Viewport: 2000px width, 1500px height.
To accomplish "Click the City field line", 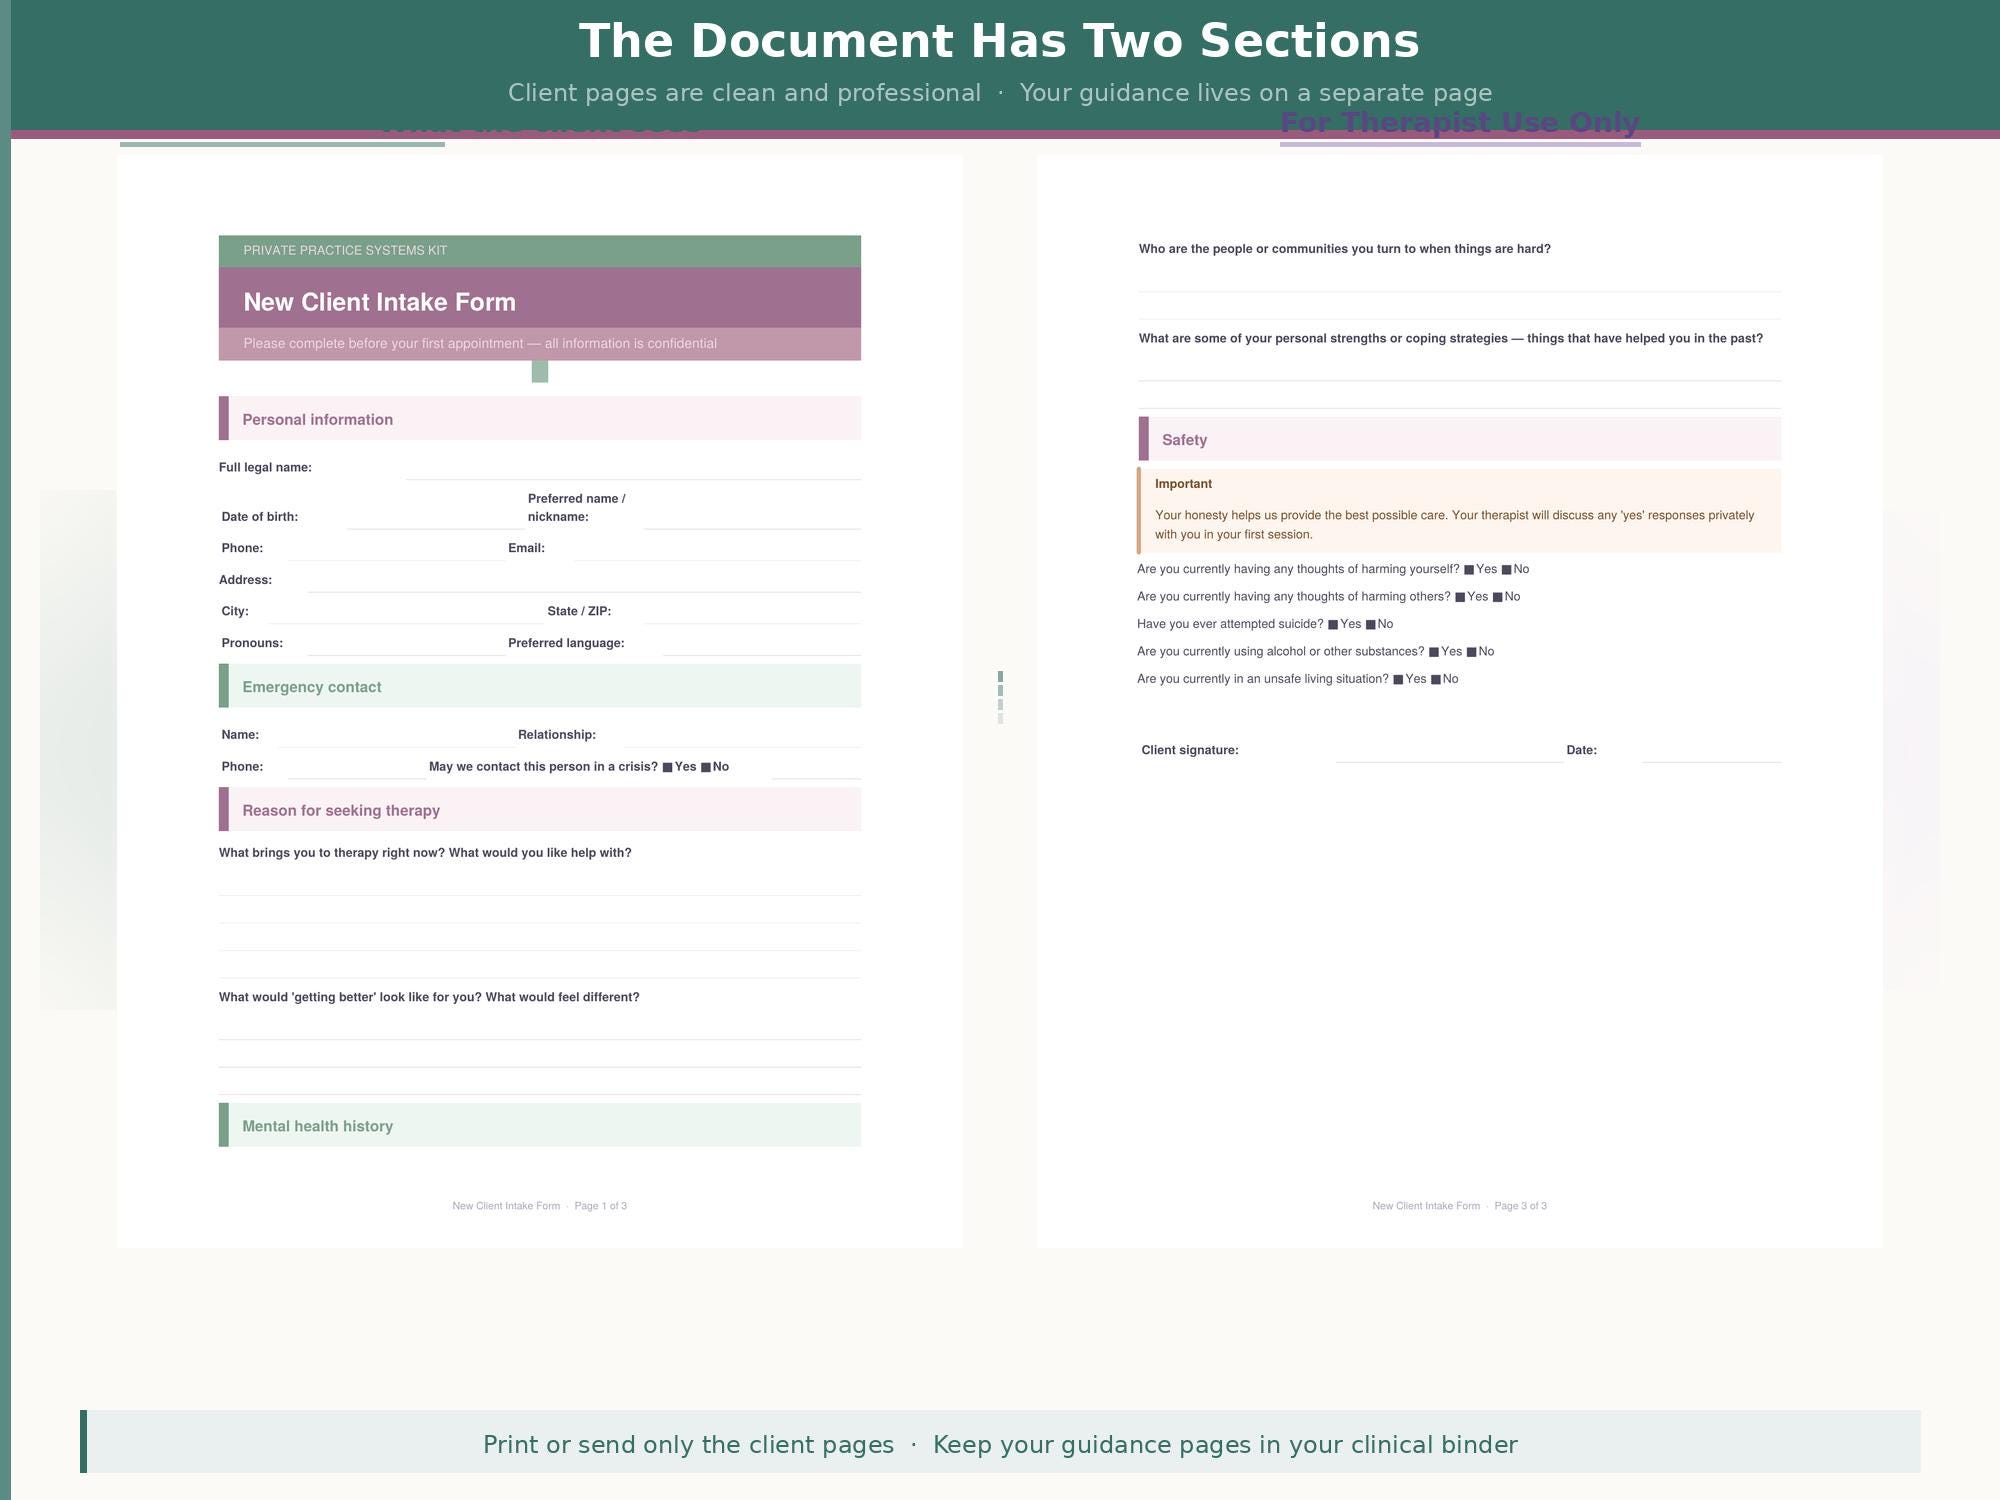I will [x=406, y=612].
